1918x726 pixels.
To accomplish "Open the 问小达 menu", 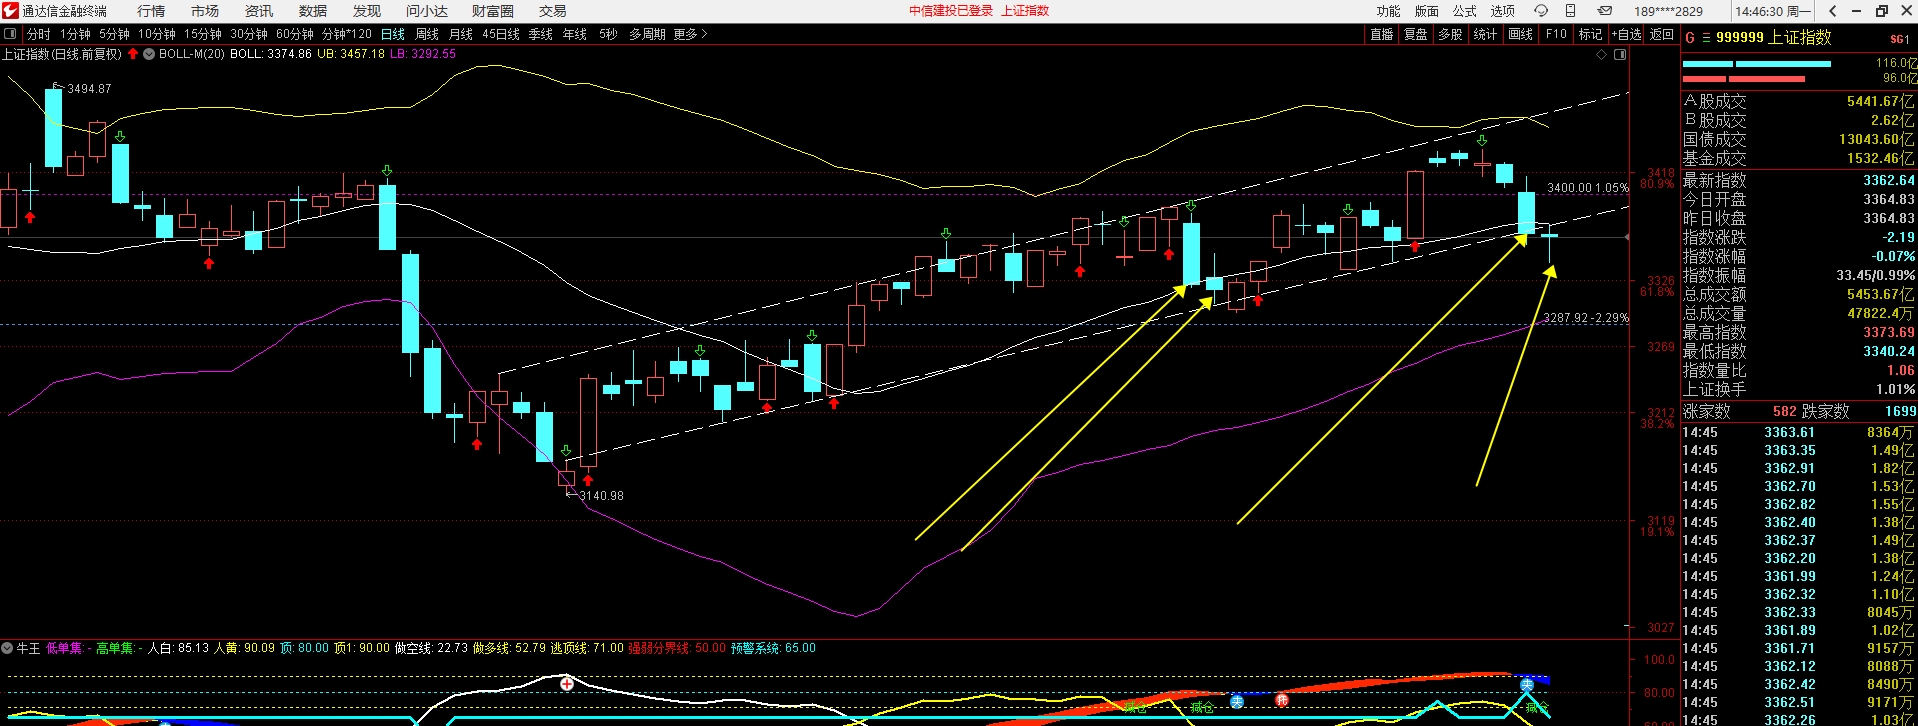I will point(427,11).
